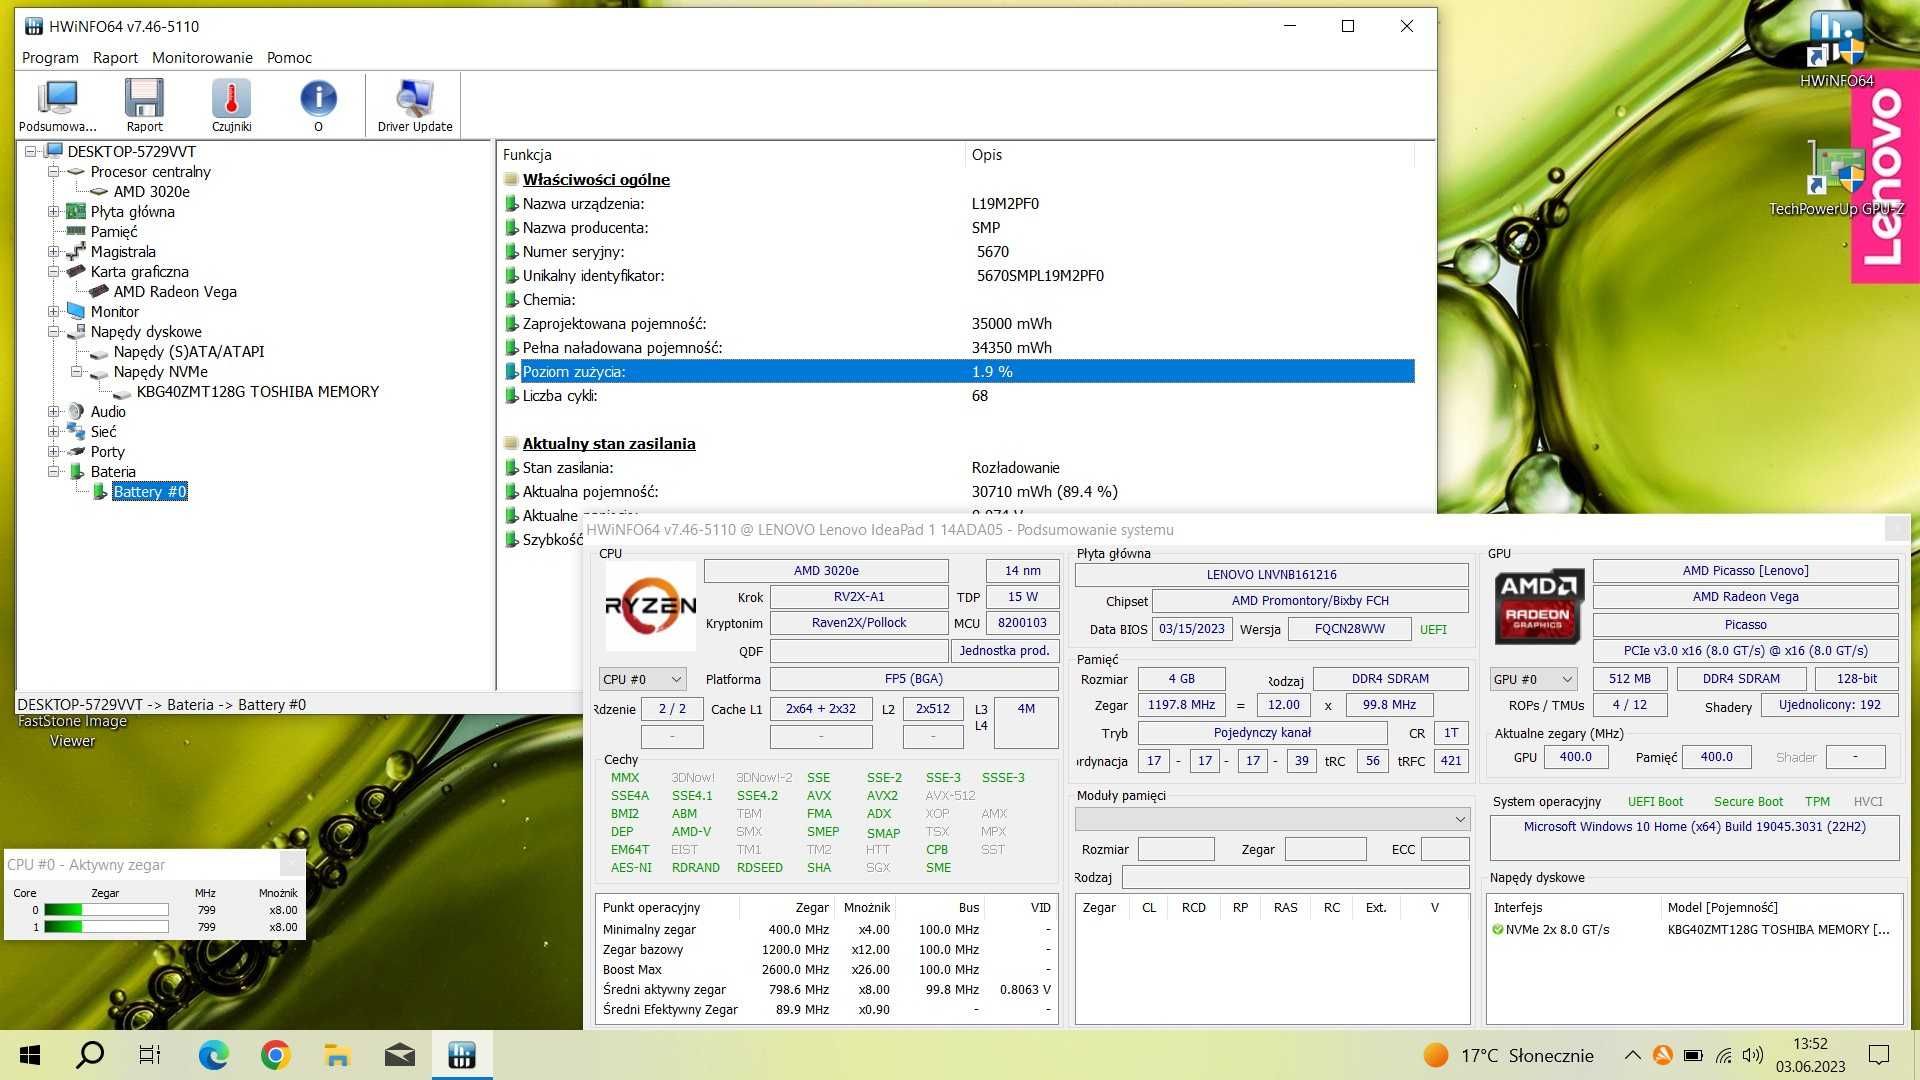Viewport: 1920px width, 1080px height.
Task: Launch Driver Update from toolbar
Action: 414,106
